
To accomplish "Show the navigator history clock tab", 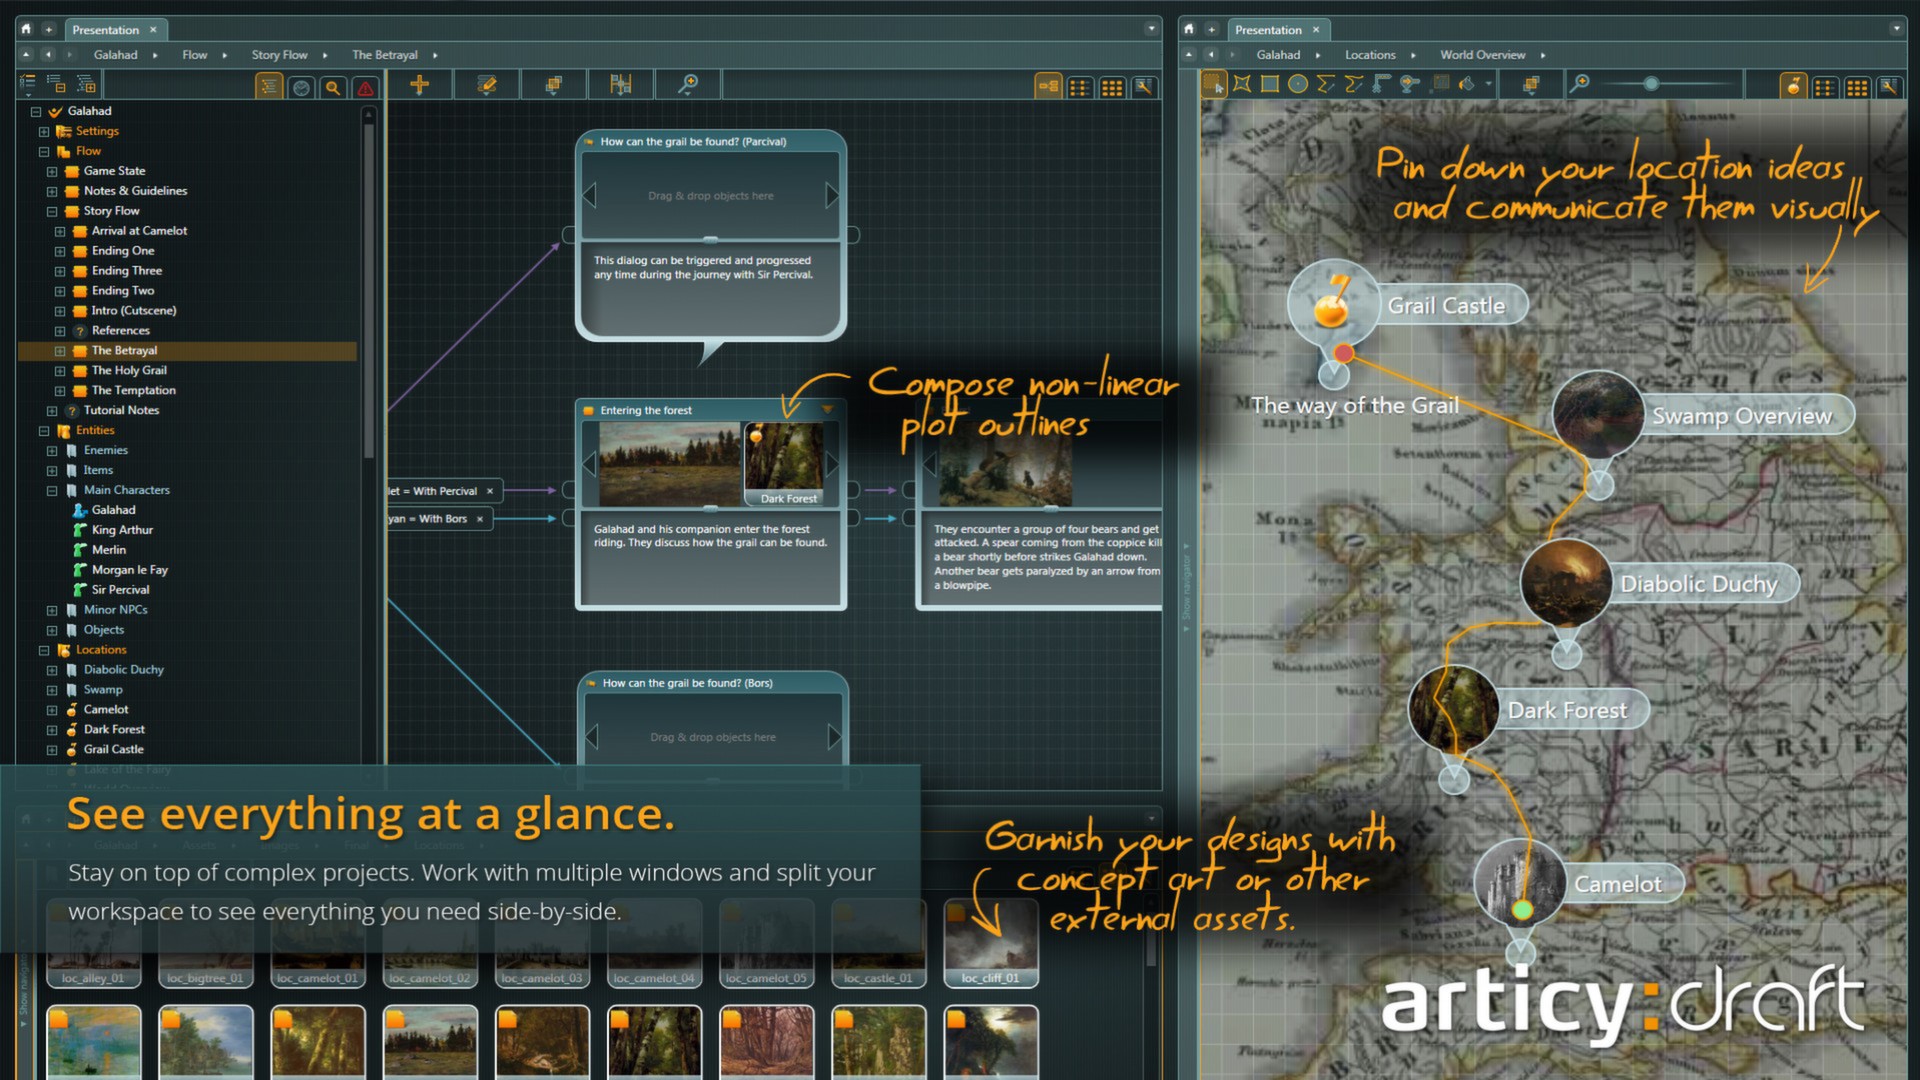I will coord(301,87).
